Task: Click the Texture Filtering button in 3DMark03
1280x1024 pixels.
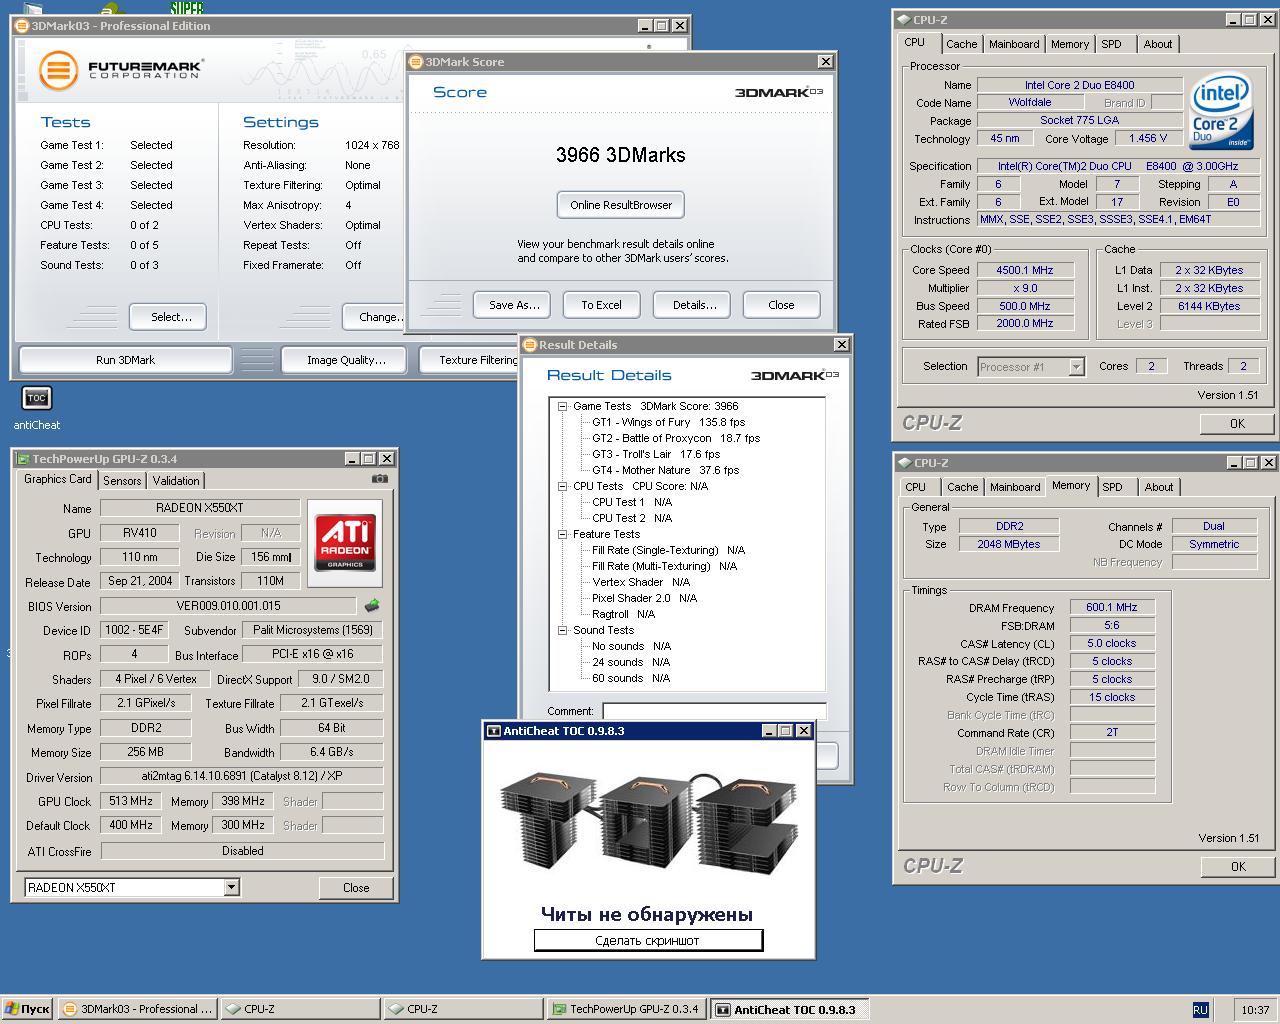Action: (x=470, y=360)
